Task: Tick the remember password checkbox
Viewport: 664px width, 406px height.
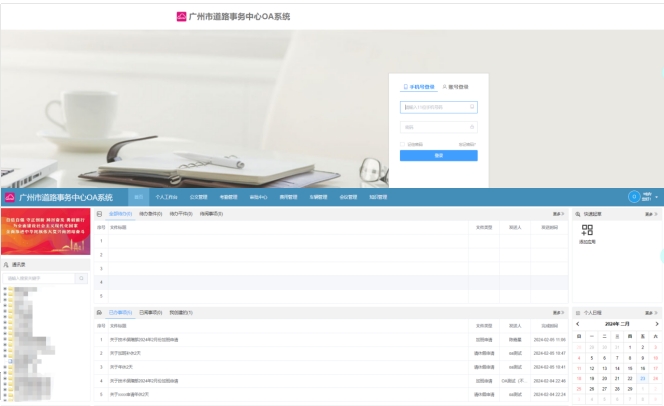Action: click(x=402, y=144)
